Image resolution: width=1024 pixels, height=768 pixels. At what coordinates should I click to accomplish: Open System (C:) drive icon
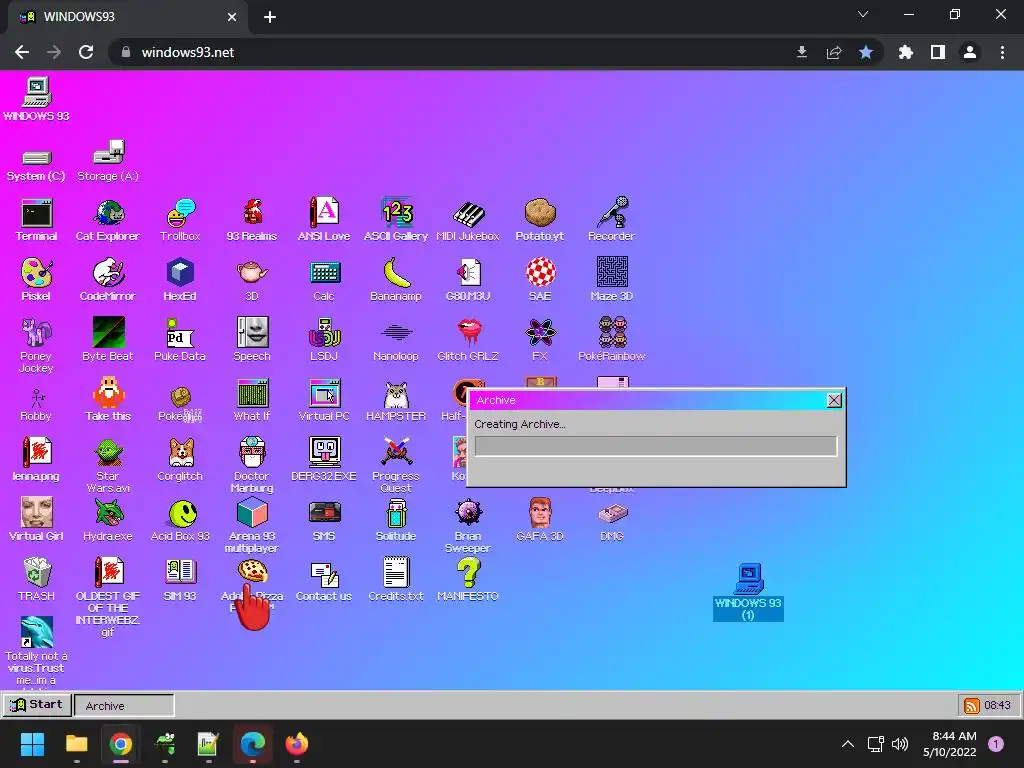click(36, 165)
